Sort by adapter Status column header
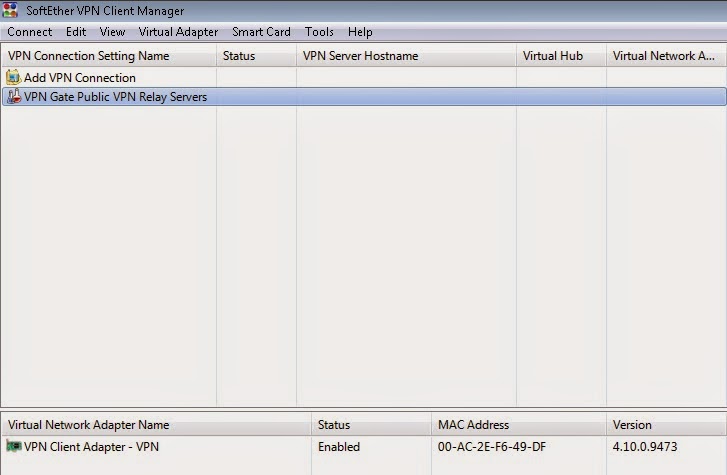 point(371,424)
